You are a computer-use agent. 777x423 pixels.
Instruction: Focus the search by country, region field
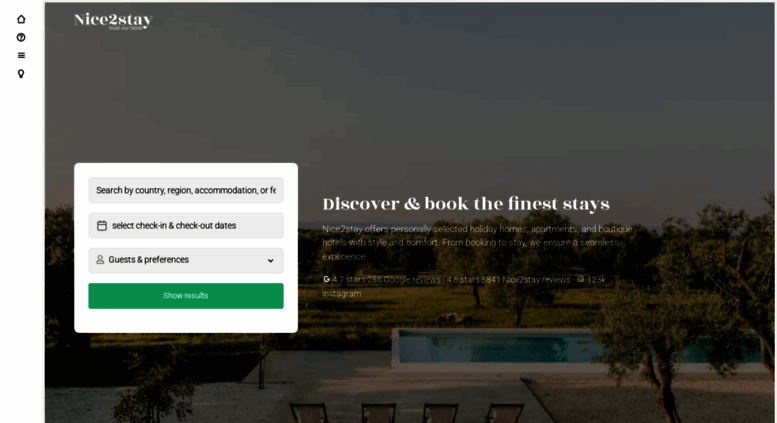point(186,190)
